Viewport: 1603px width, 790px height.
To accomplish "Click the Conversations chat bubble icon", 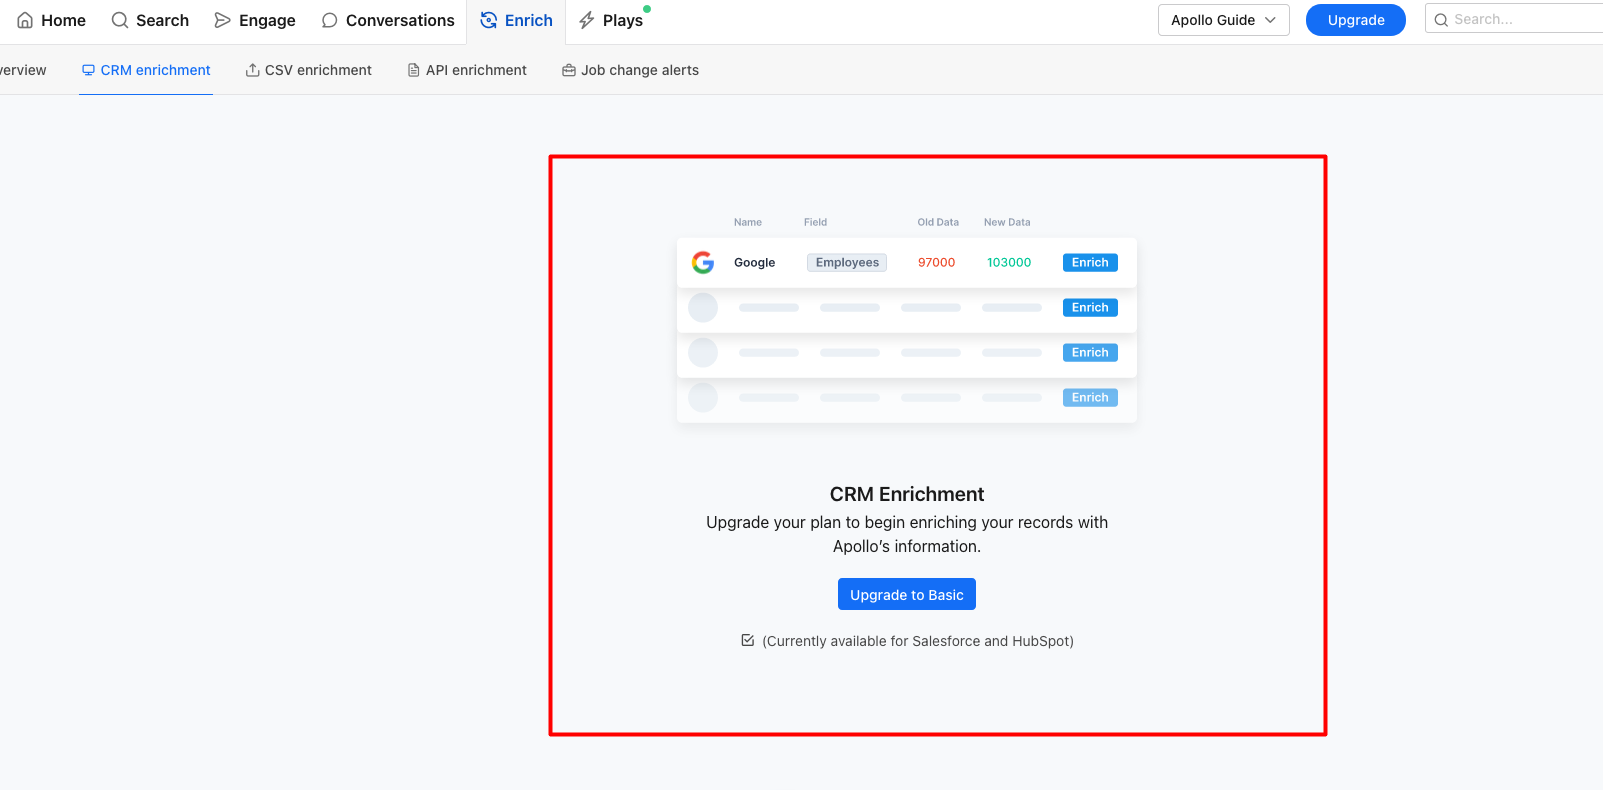I will [329, 20].
